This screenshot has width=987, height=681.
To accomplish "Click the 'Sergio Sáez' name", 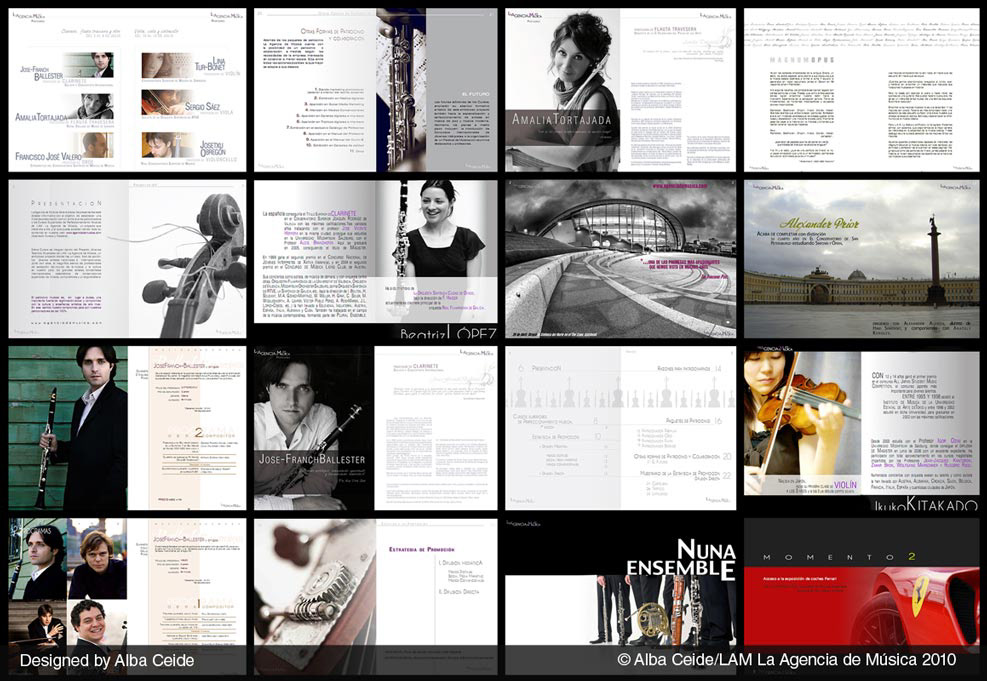I will coord(202,106).
